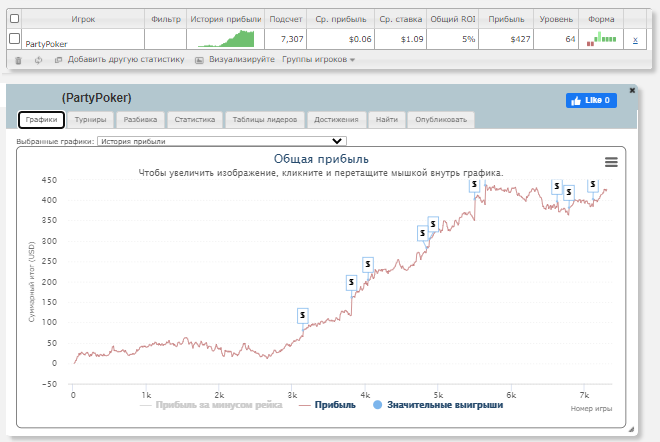
Task: Open the chart hamburger menu
Action: (x=611, y=162)
